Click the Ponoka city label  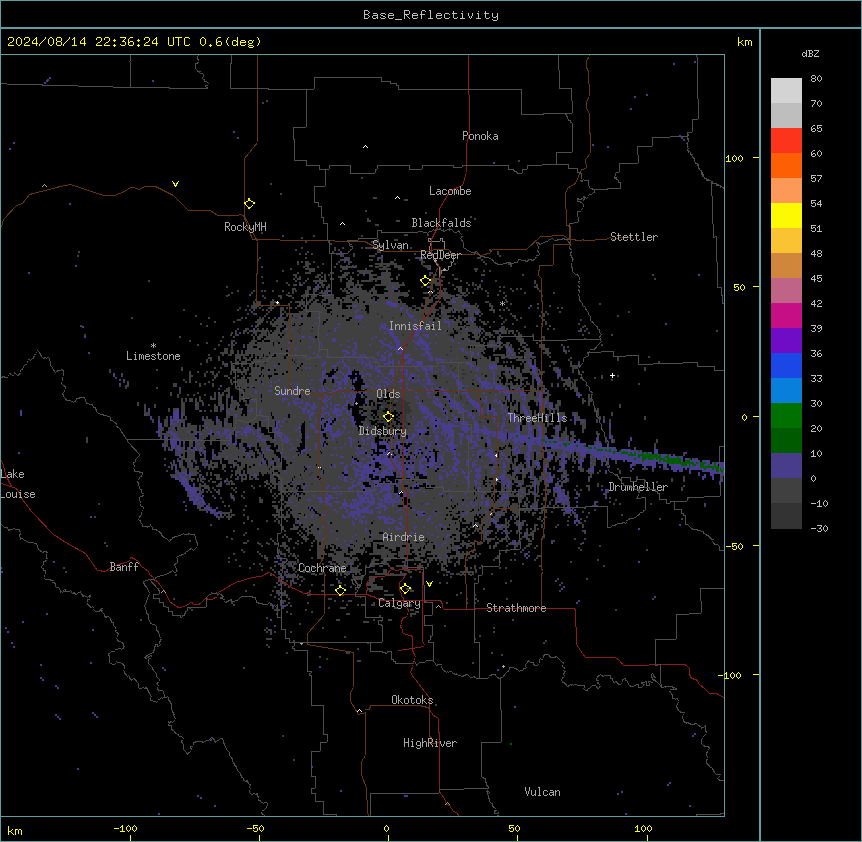480,136
